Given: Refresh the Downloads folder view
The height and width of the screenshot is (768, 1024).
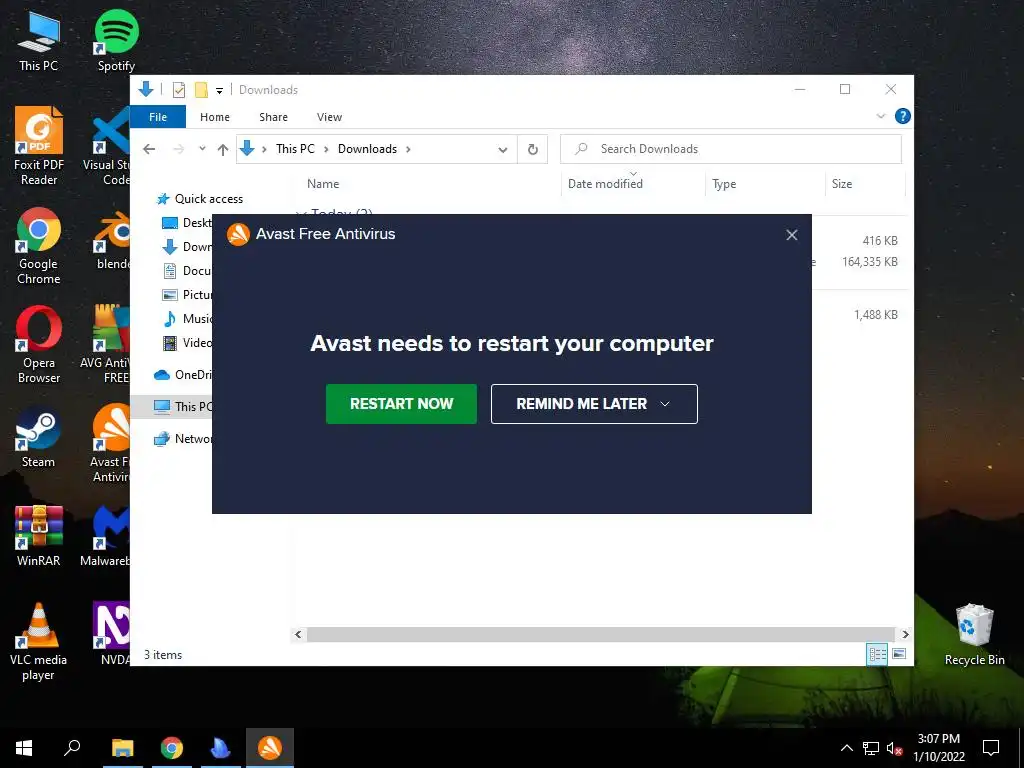Looking at the screenshot, I should pos(533,150).
